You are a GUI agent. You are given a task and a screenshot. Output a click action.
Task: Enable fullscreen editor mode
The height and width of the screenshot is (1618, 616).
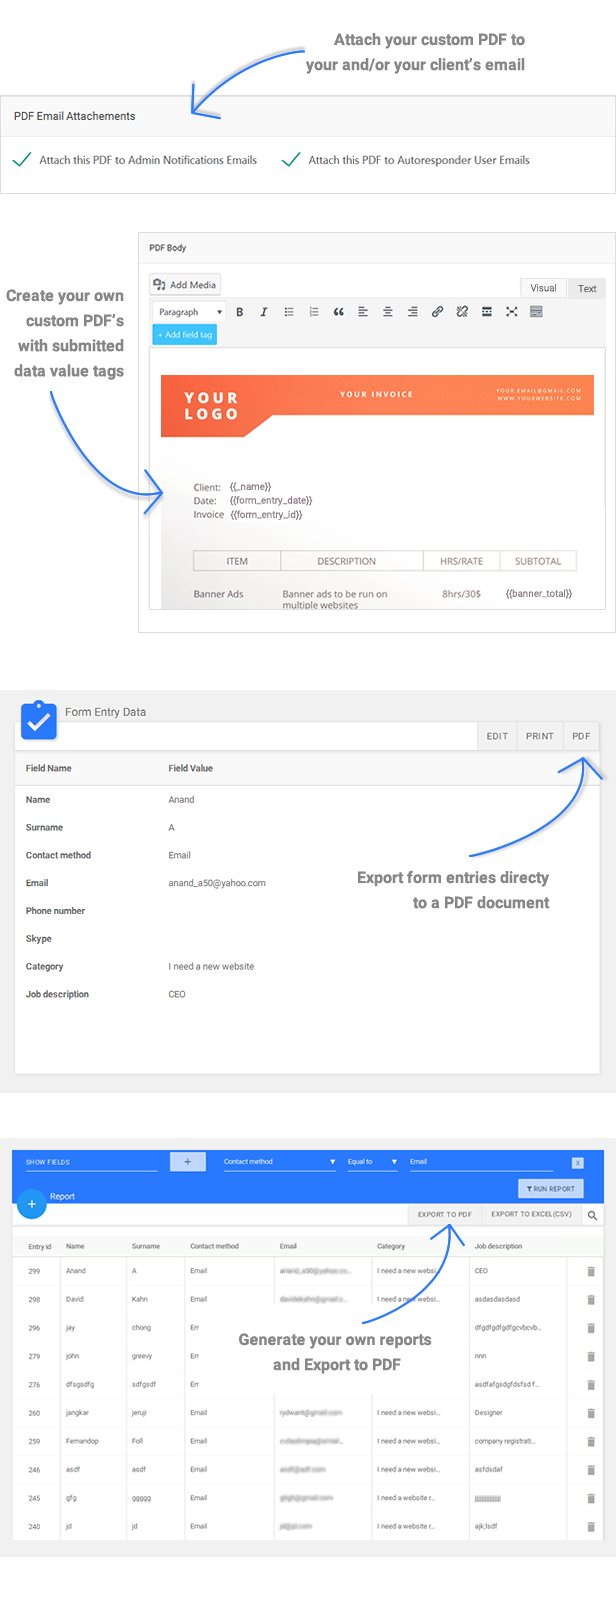pyautogui.click(x=511, y=312)
